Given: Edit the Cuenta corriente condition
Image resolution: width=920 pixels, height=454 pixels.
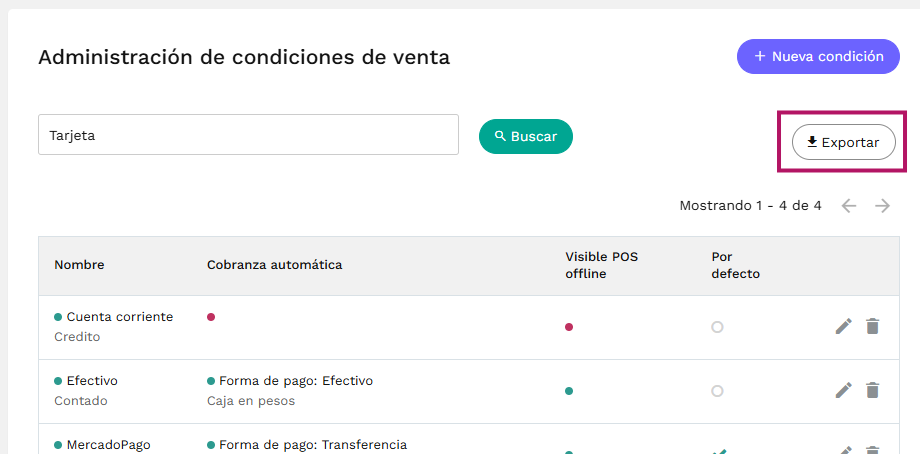Looking at the screenshot, I should click(843, 326).
